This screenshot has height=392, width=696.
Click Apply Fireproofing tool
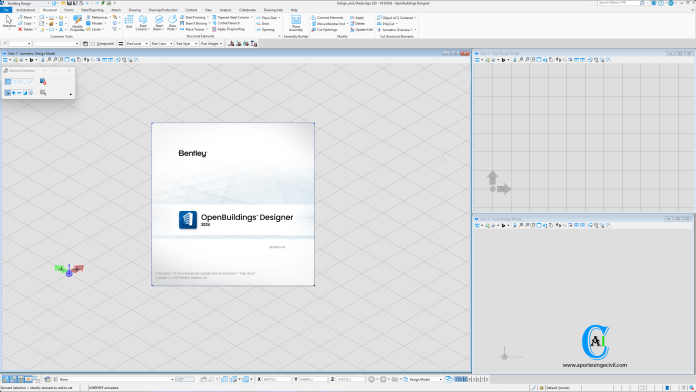click(x=228, y=29)
